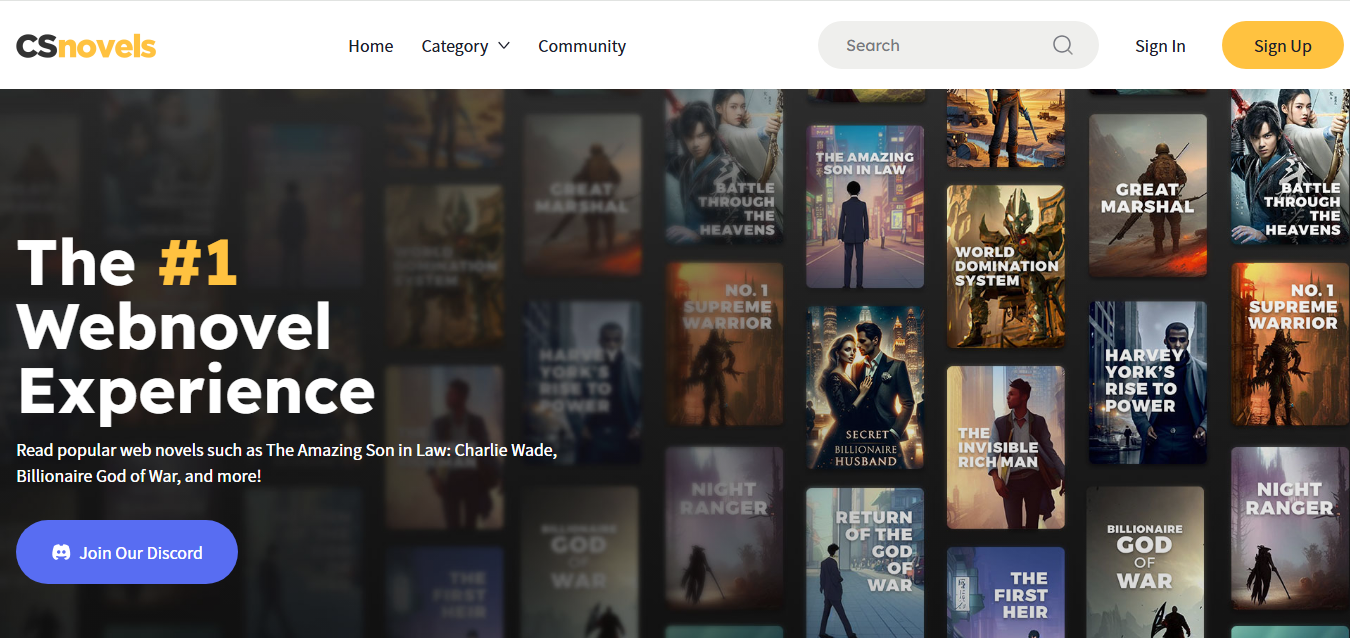The image size is (1350, 638).
Task: Click the CSnovels logo
Action: point(86,46)
